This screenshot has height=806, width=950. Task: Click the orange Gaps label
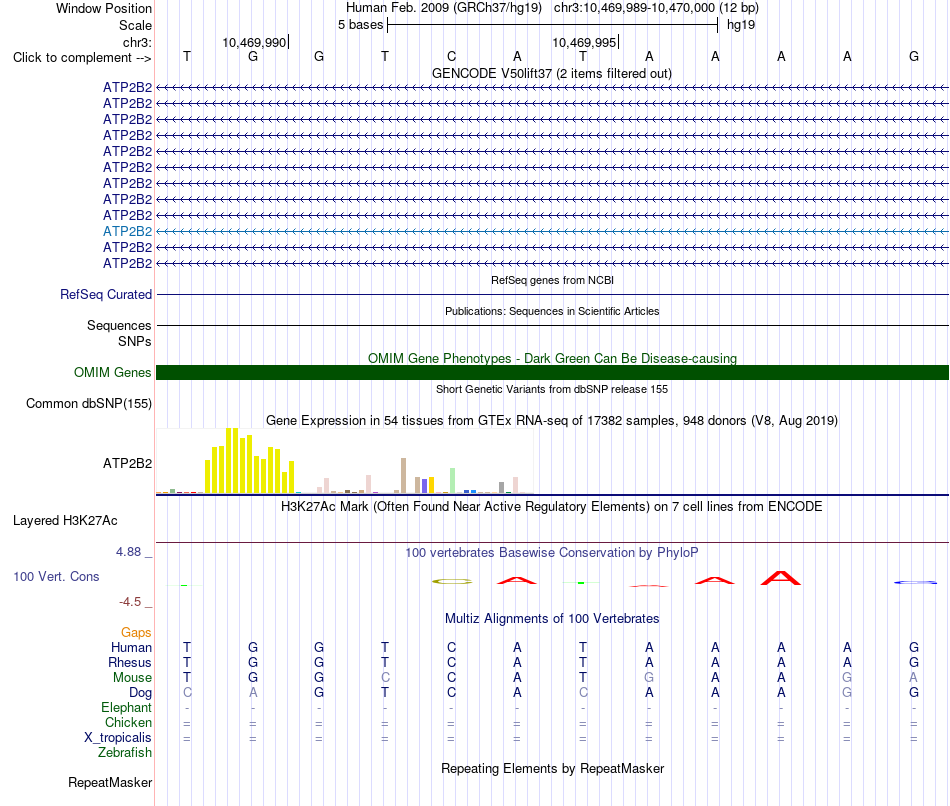tap(136, 633)
